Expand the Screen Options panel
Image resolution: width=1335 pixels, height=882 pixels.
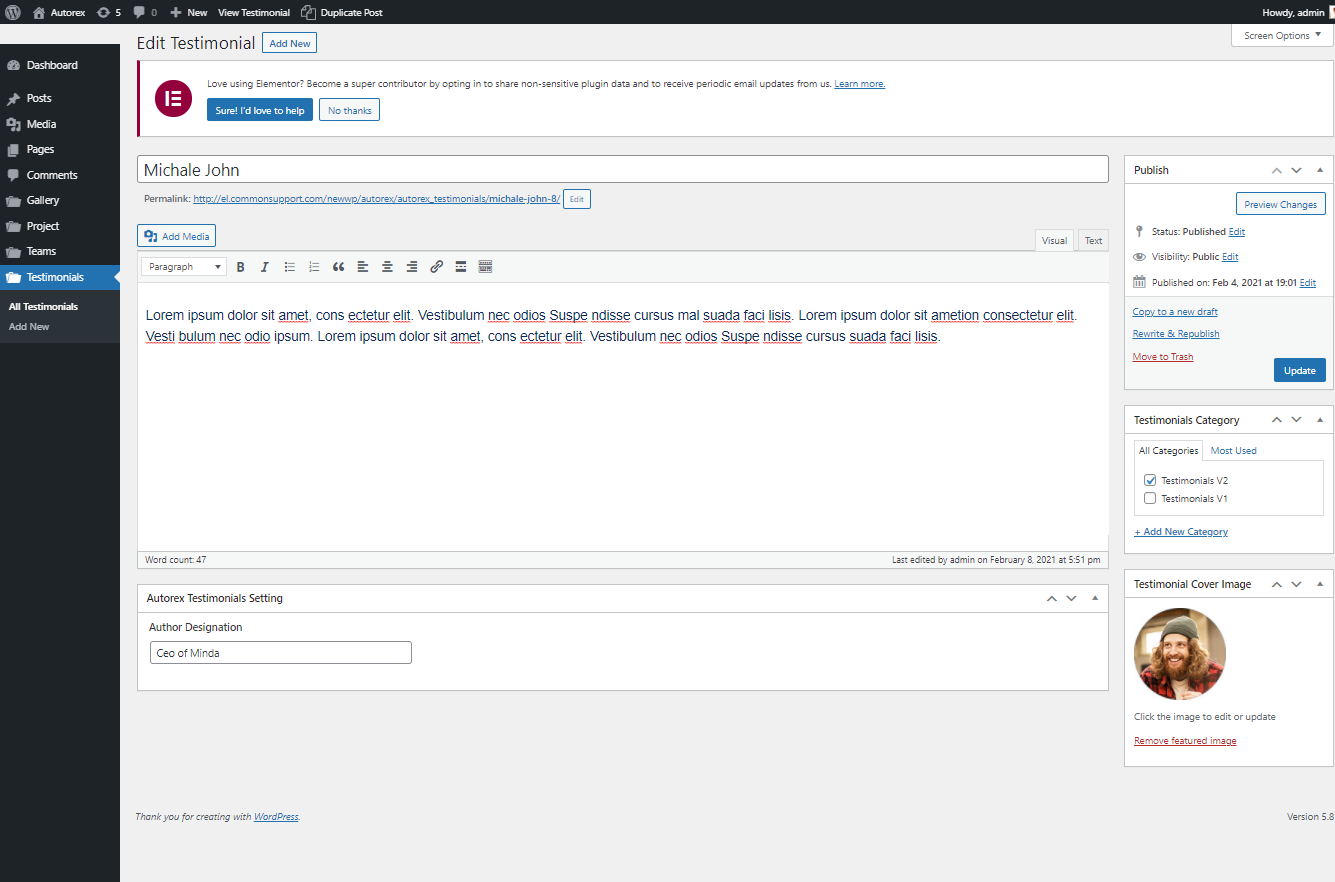1282,35
